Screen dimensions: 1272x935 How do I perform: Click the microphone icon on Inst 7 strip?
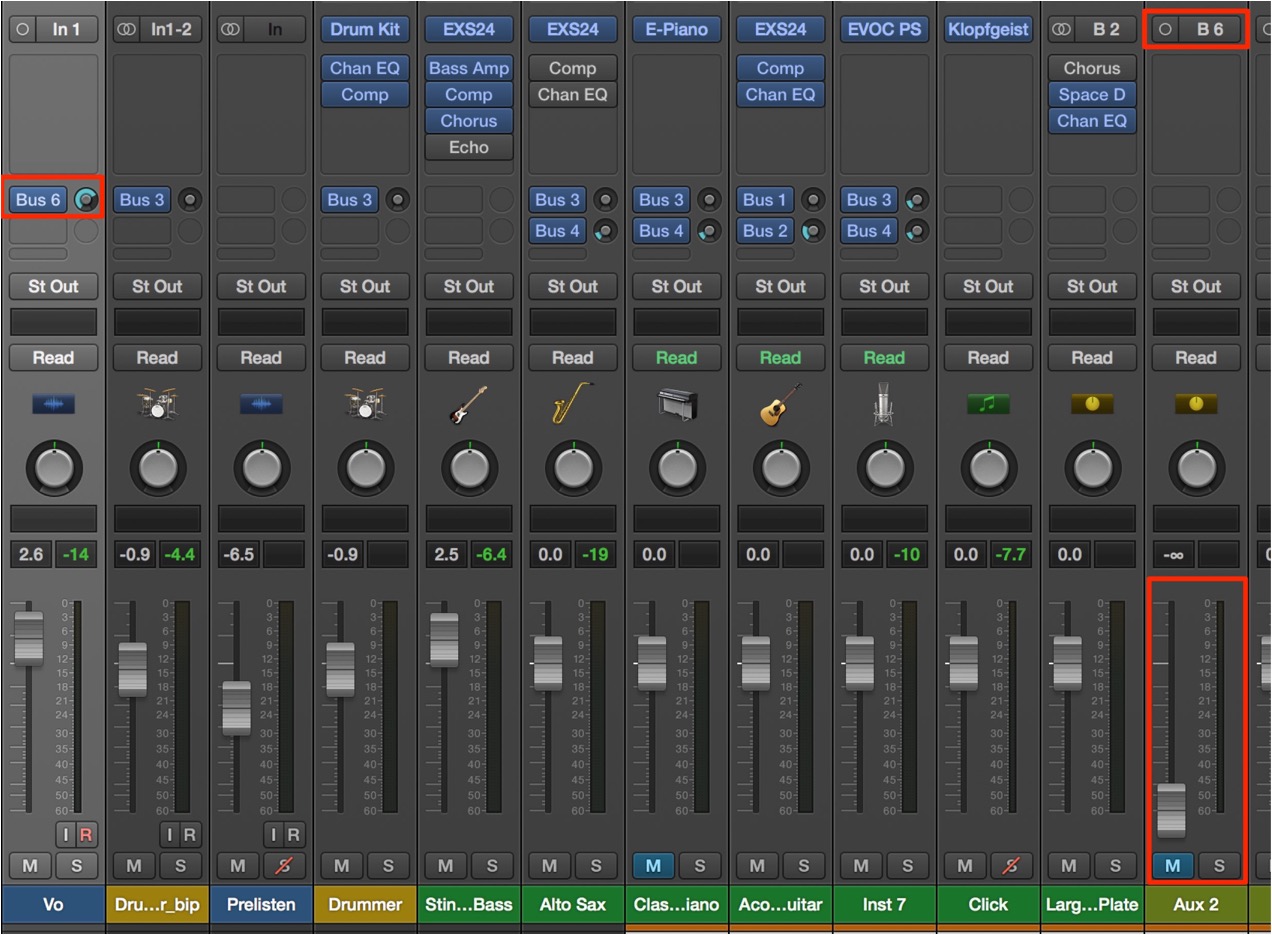[885, 404]
